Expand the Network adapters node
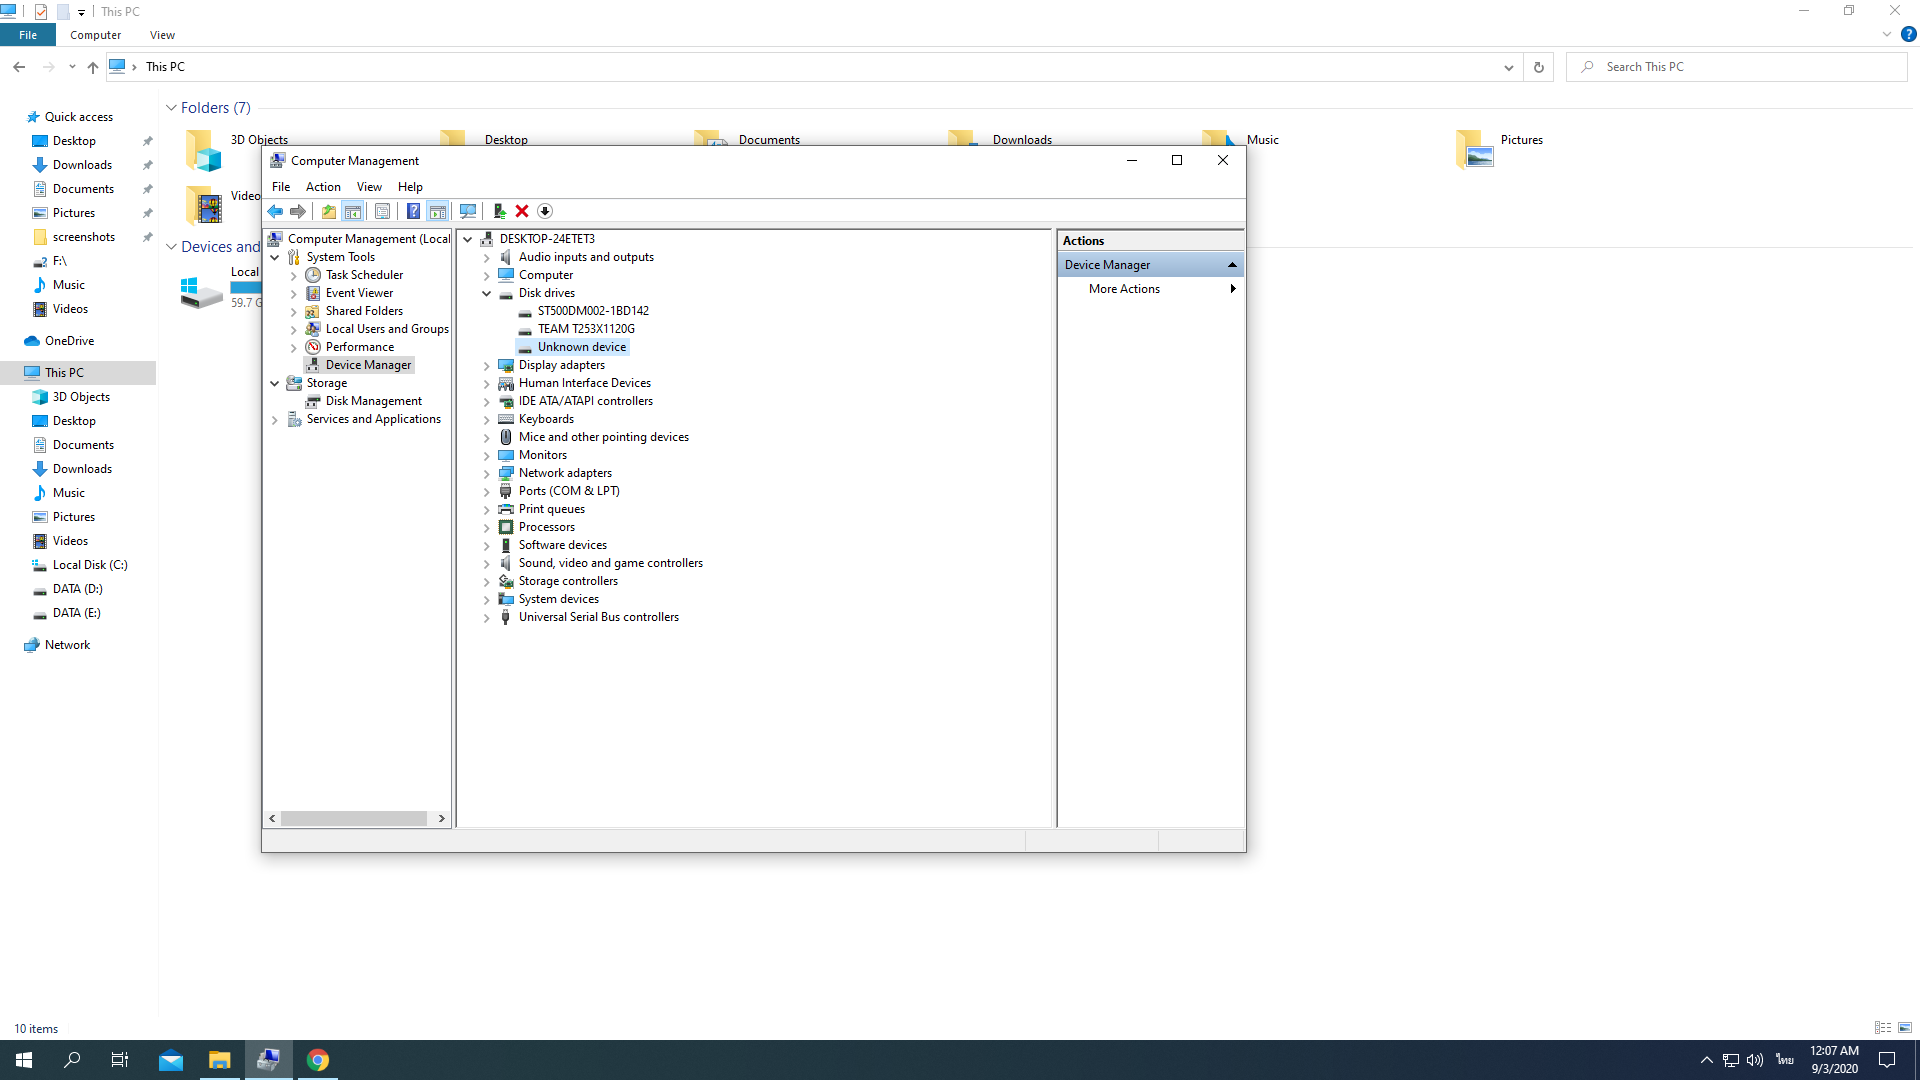Image resolution: width=1920 pixels, height=1080 pixels. click(x=487, y=474)
